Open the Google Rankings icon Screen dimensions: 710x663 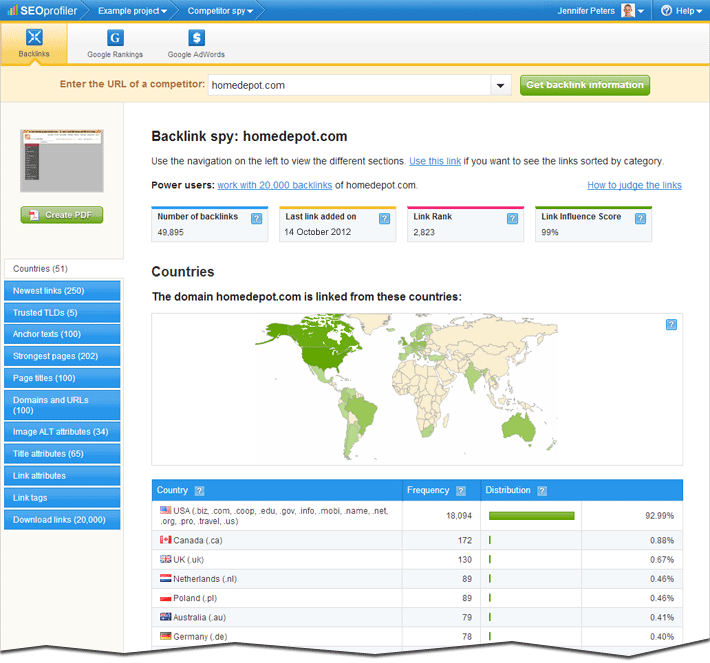(115, 38)
